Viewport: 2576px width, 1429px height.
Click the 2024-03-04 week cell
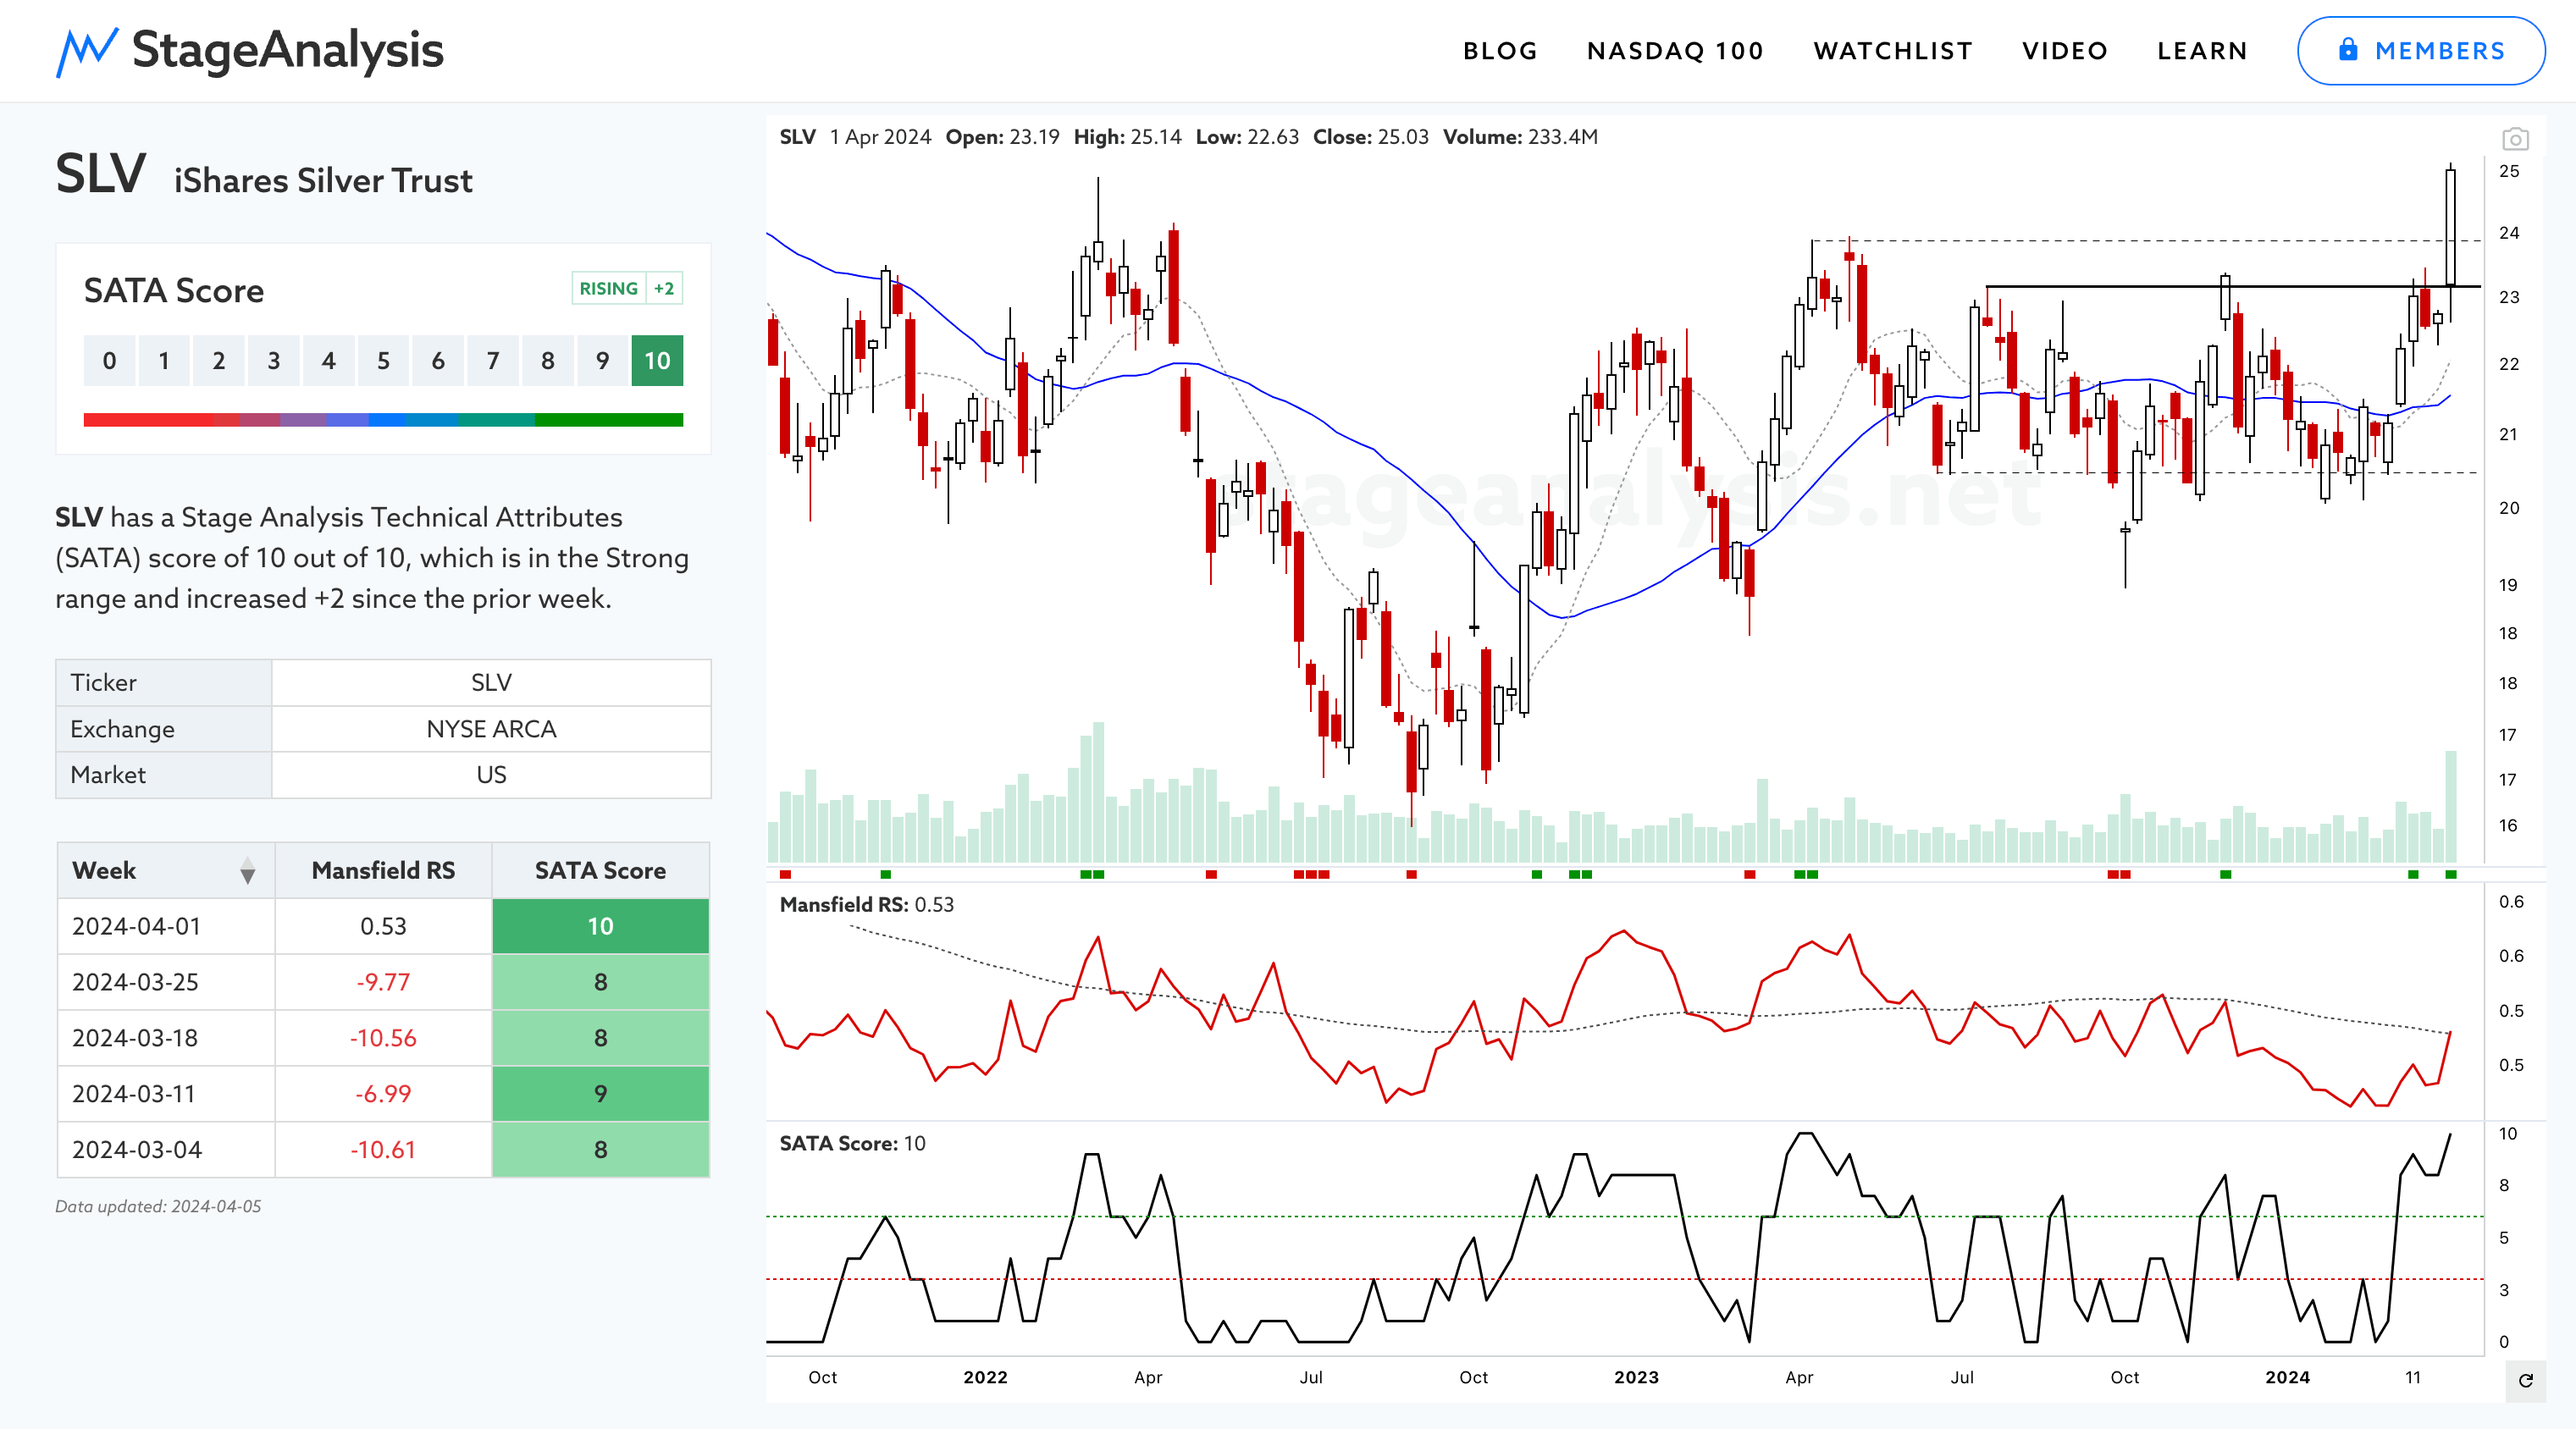click(166, 1150)
